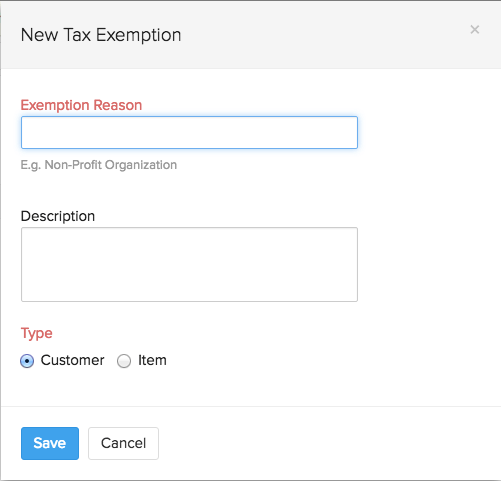Click the 'Exemption Reason' label
The height and width of the screenshot is (481, 501).
click(x=81, y=105)
